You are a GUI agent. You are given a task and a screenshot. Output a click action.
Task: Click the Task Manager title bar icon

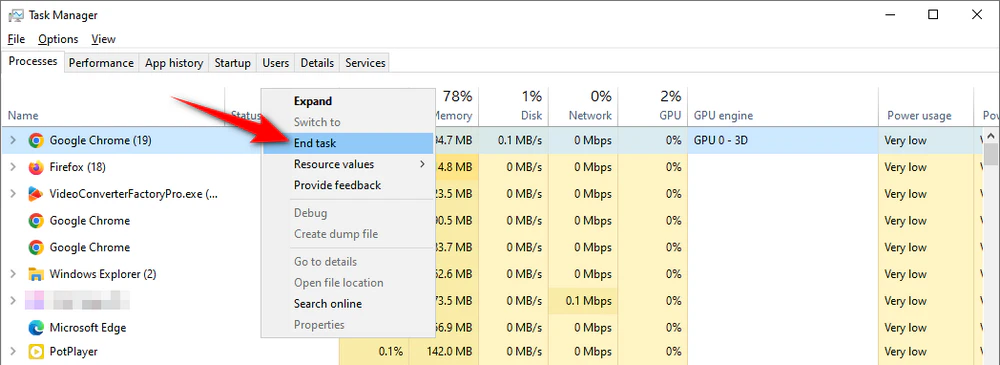16,15
